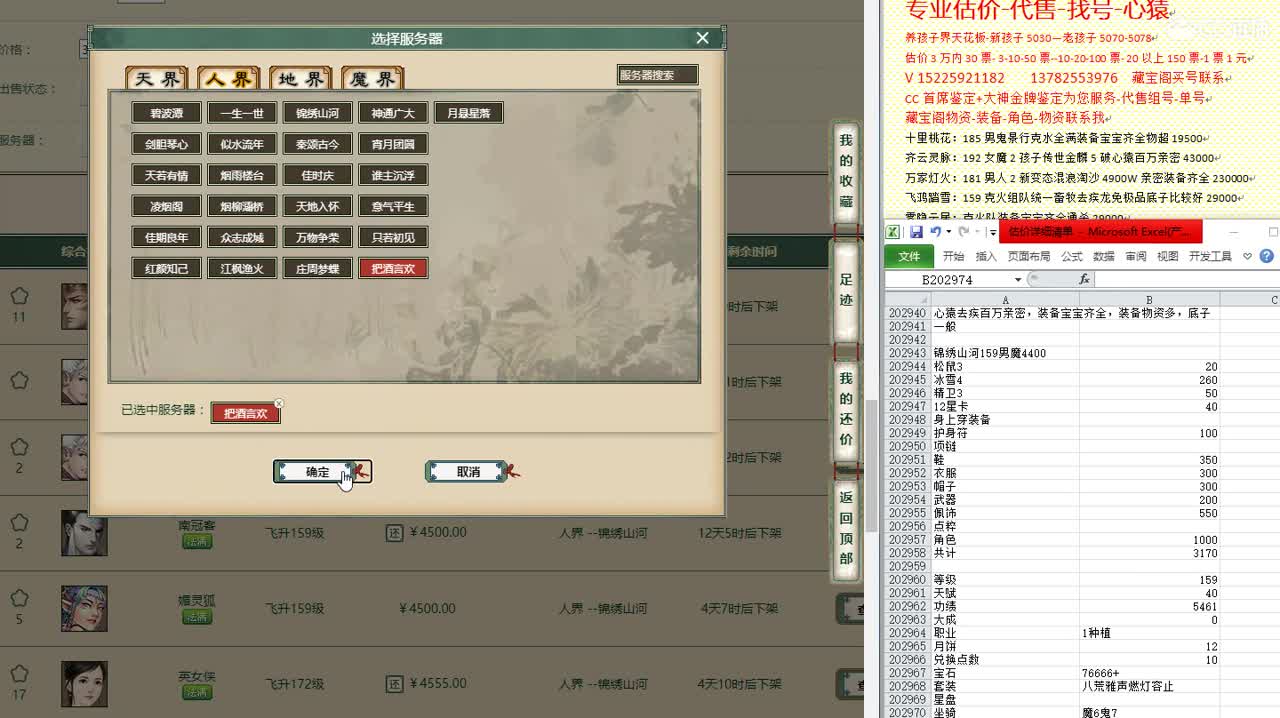Favorite the 英女侠 listing star
The width and height of the screenshot is (1280, 718).
tap(19, 673)
